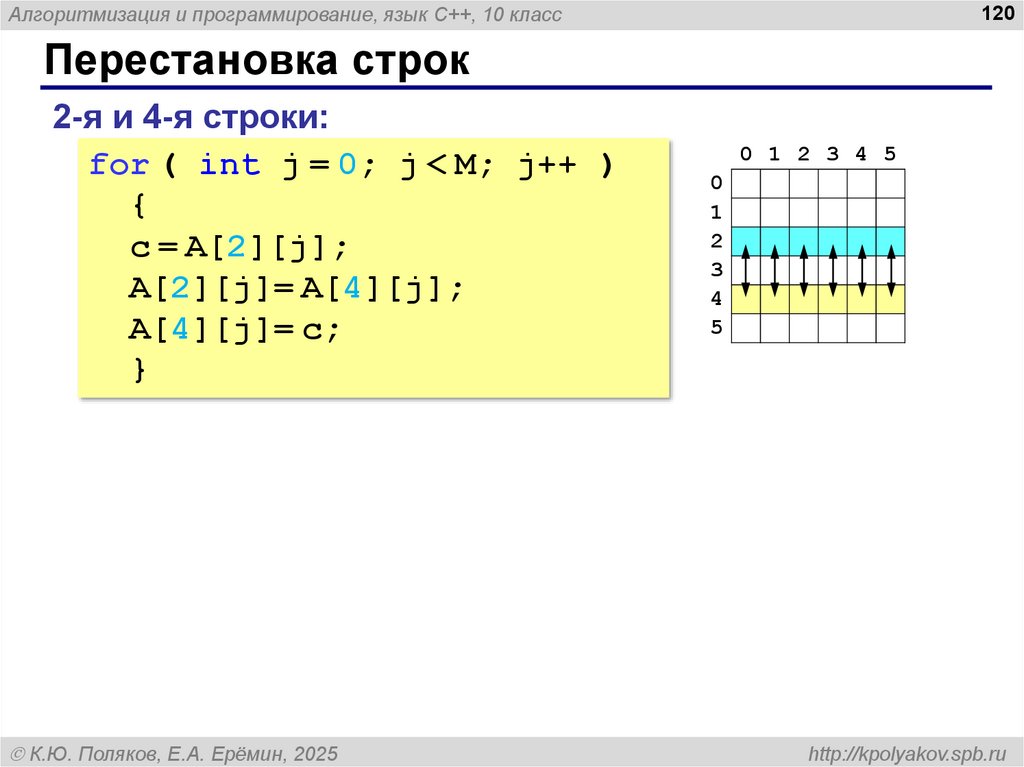Click the header text "Алгоритмизация и программирование, язык C++, 10 класс"
This screenshot has width=1024, height=767.
[x=285, y=14]
